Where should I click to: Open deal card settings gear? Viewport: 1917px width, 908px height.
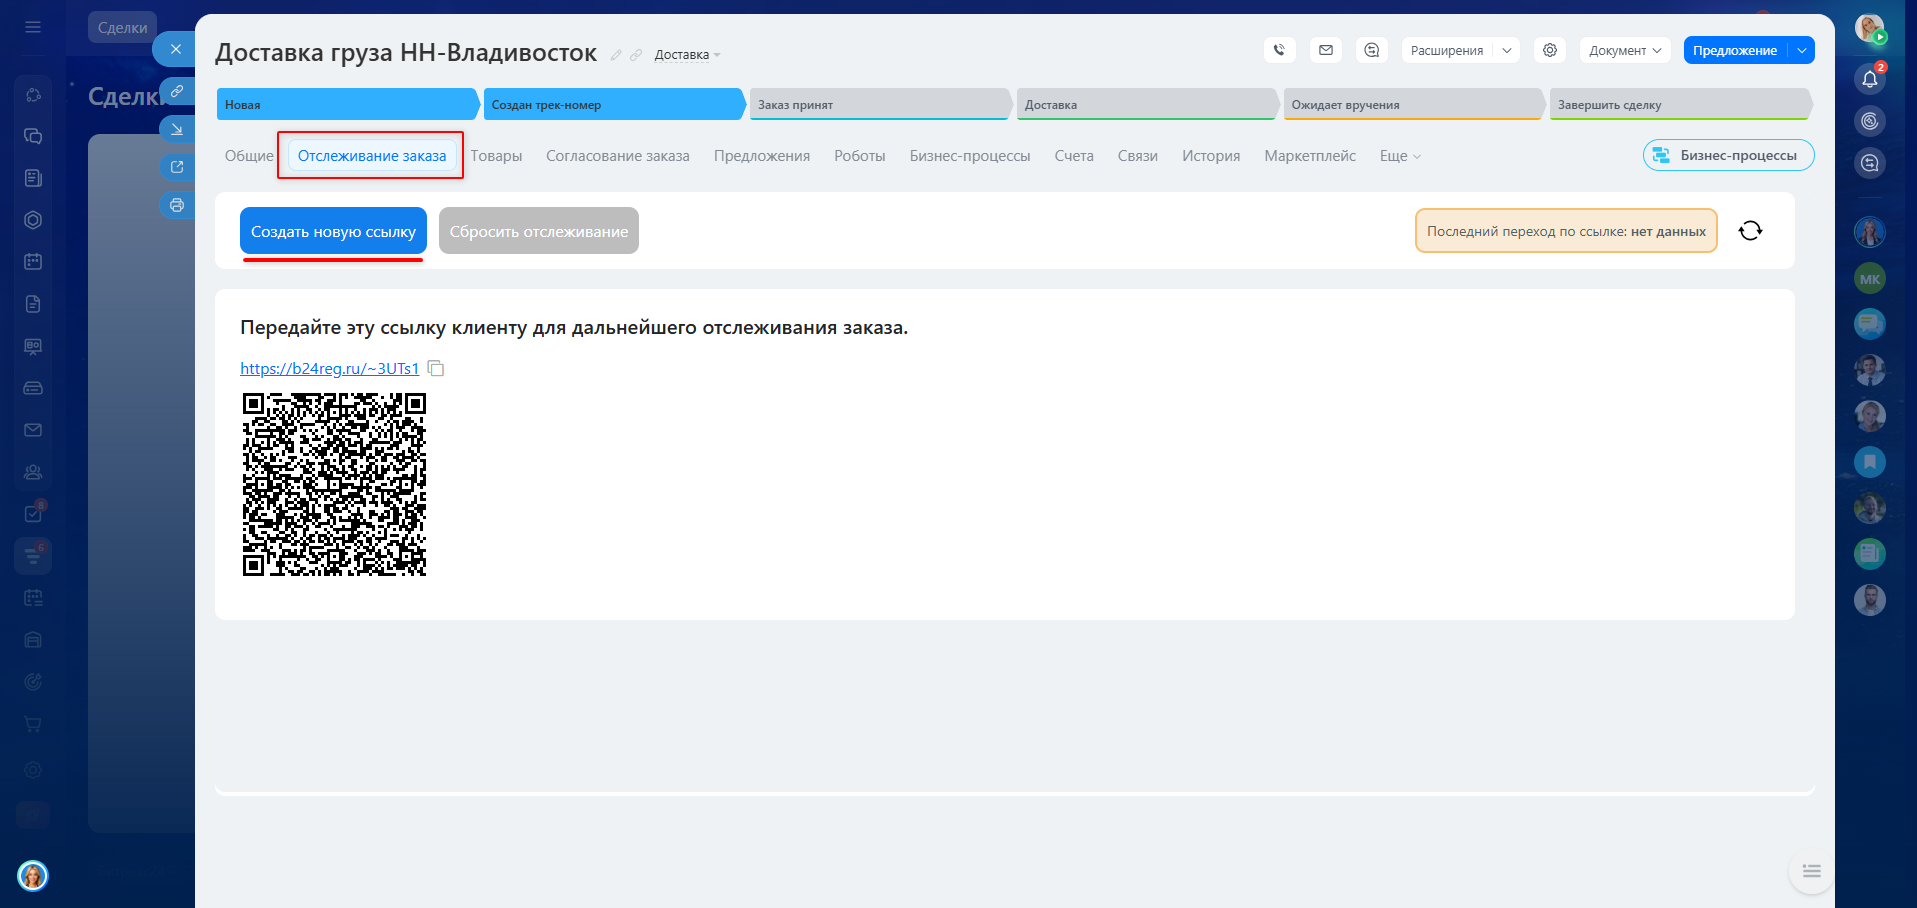(x=1550, y=50)
